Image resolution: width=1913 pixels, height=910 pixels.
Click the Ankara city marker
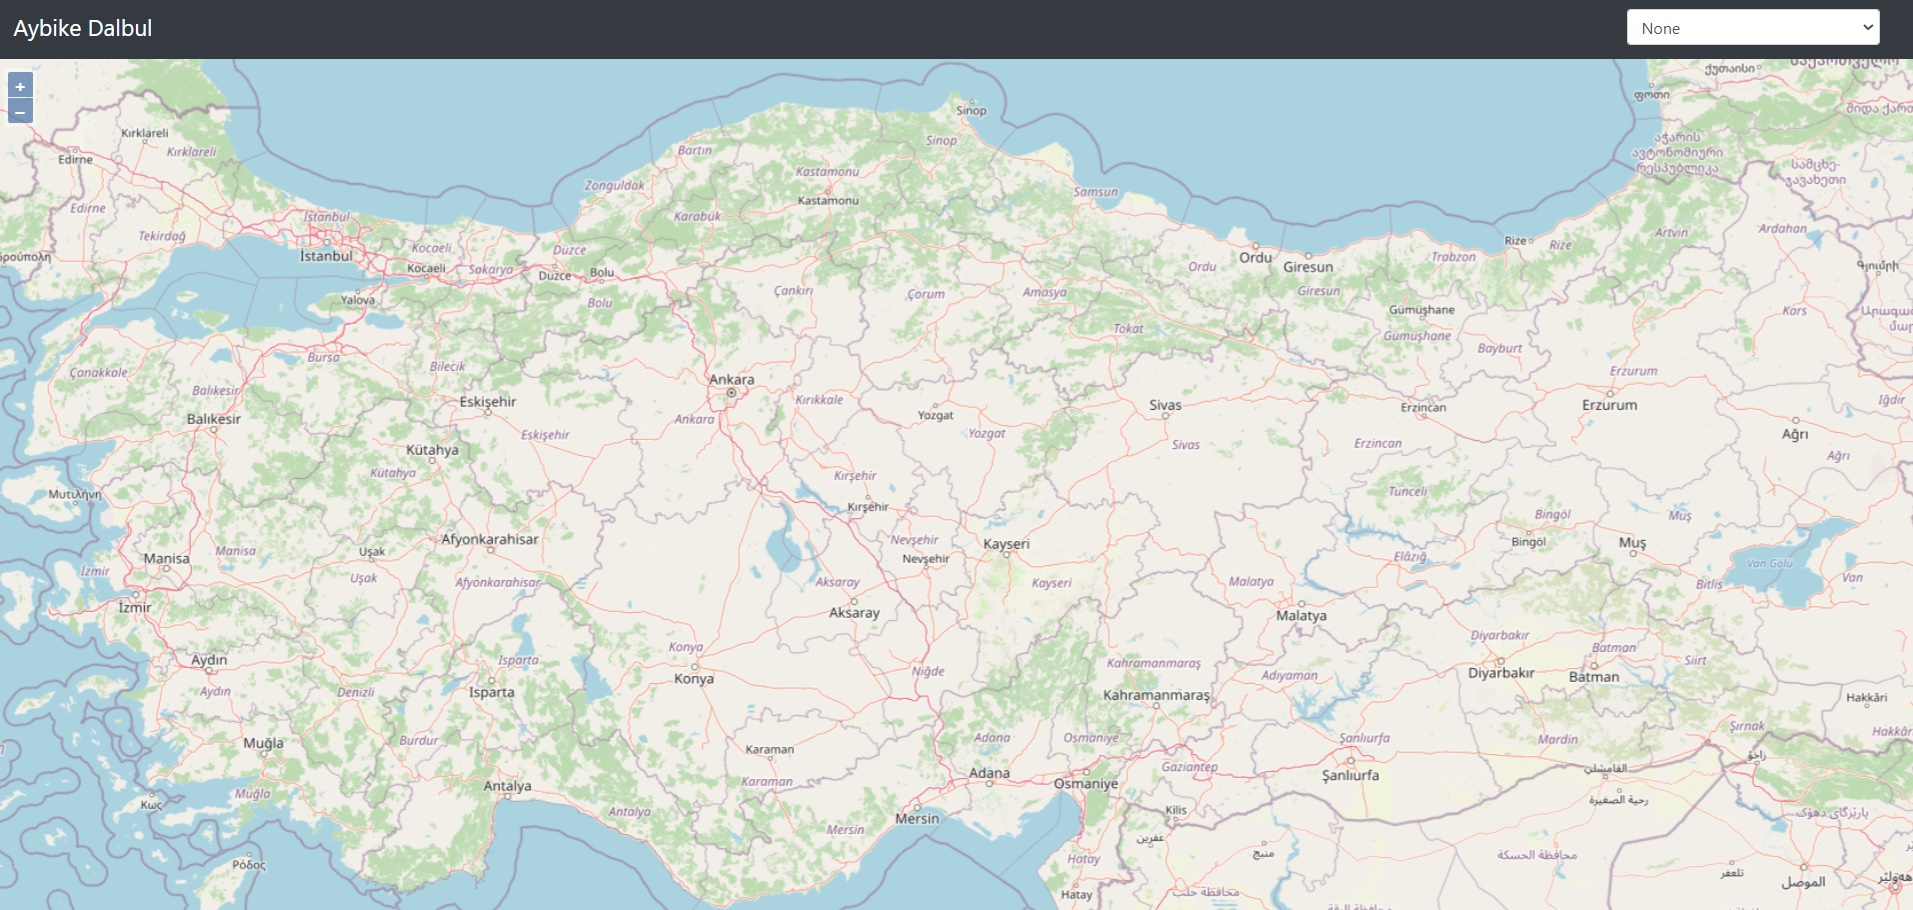click(x=731, y=393)
